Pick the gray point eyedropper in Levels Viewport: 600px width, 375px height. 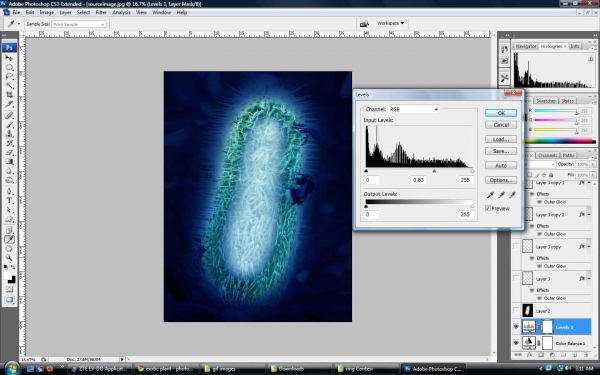(x=501, y=195)
